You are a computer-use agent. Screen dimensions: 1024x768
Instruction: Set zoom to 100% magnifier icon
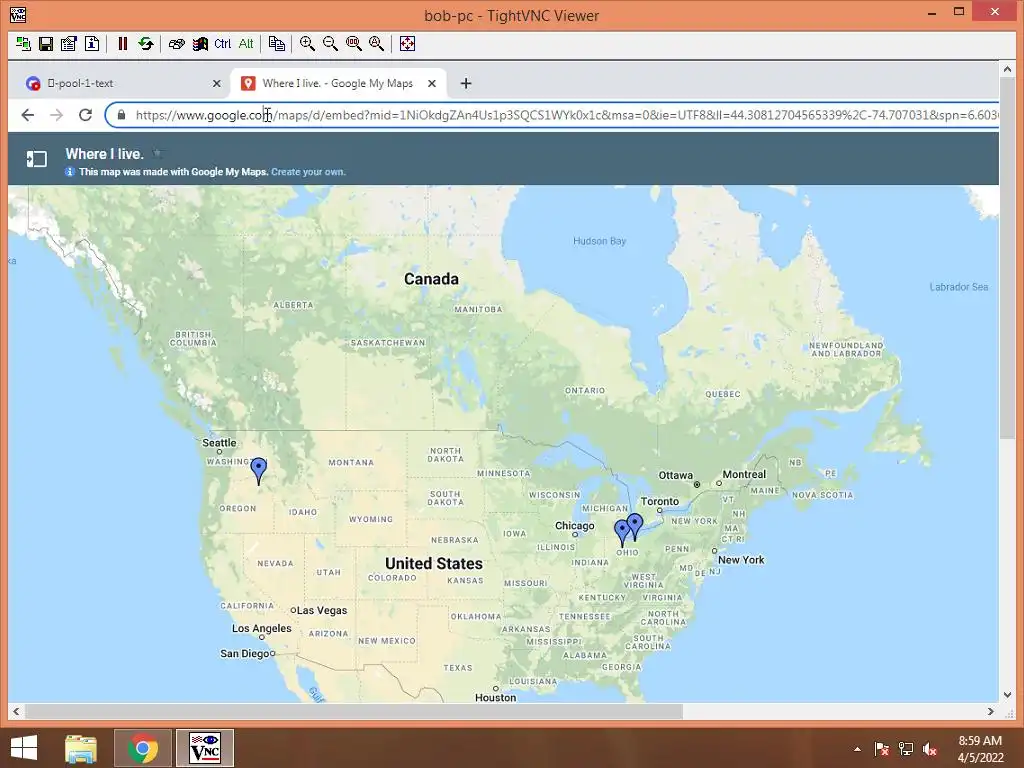coord(353,44)
